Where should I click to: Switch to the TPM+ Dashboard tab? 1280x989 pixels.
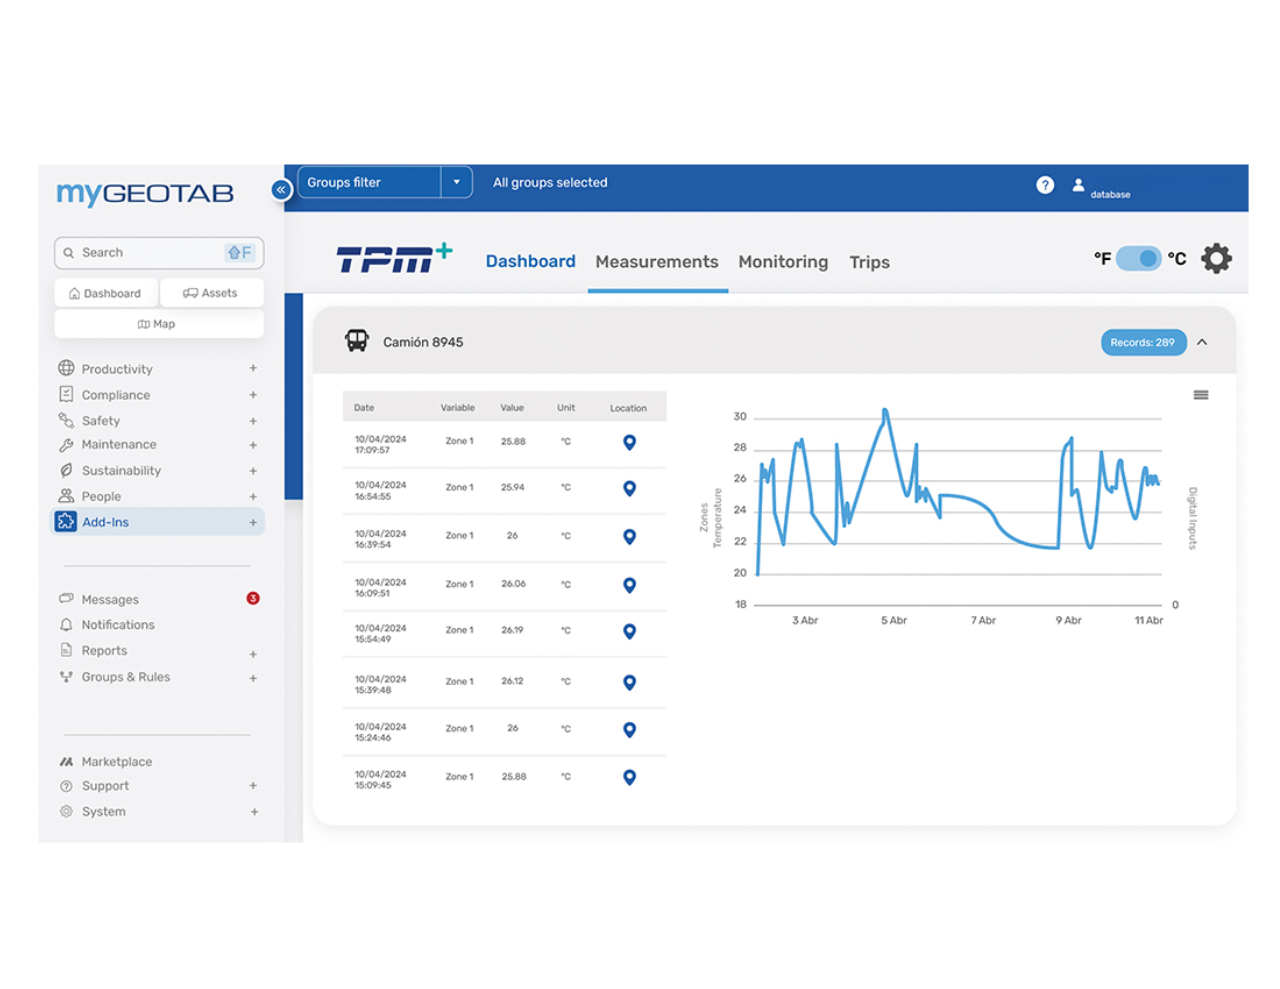point(530,261)
